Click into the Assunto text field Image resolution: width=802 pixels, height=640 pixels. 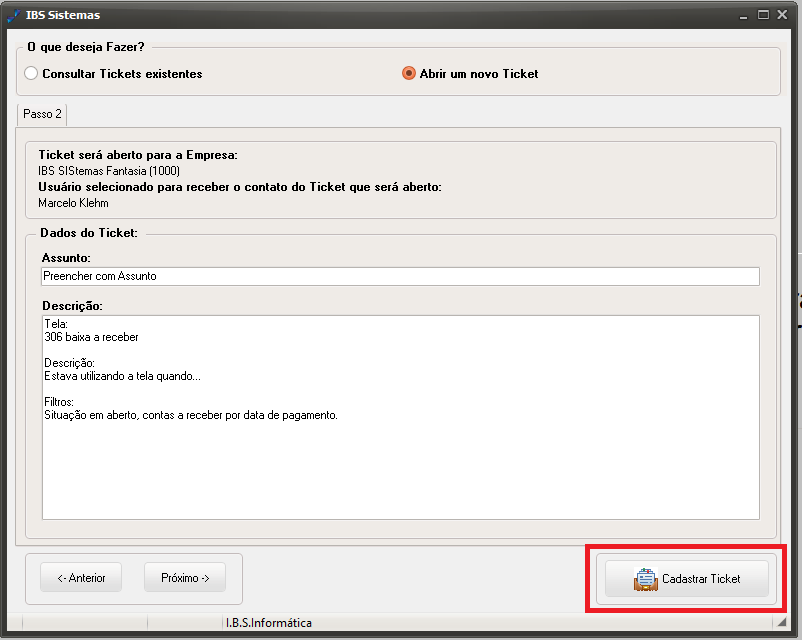coord(400,276)
